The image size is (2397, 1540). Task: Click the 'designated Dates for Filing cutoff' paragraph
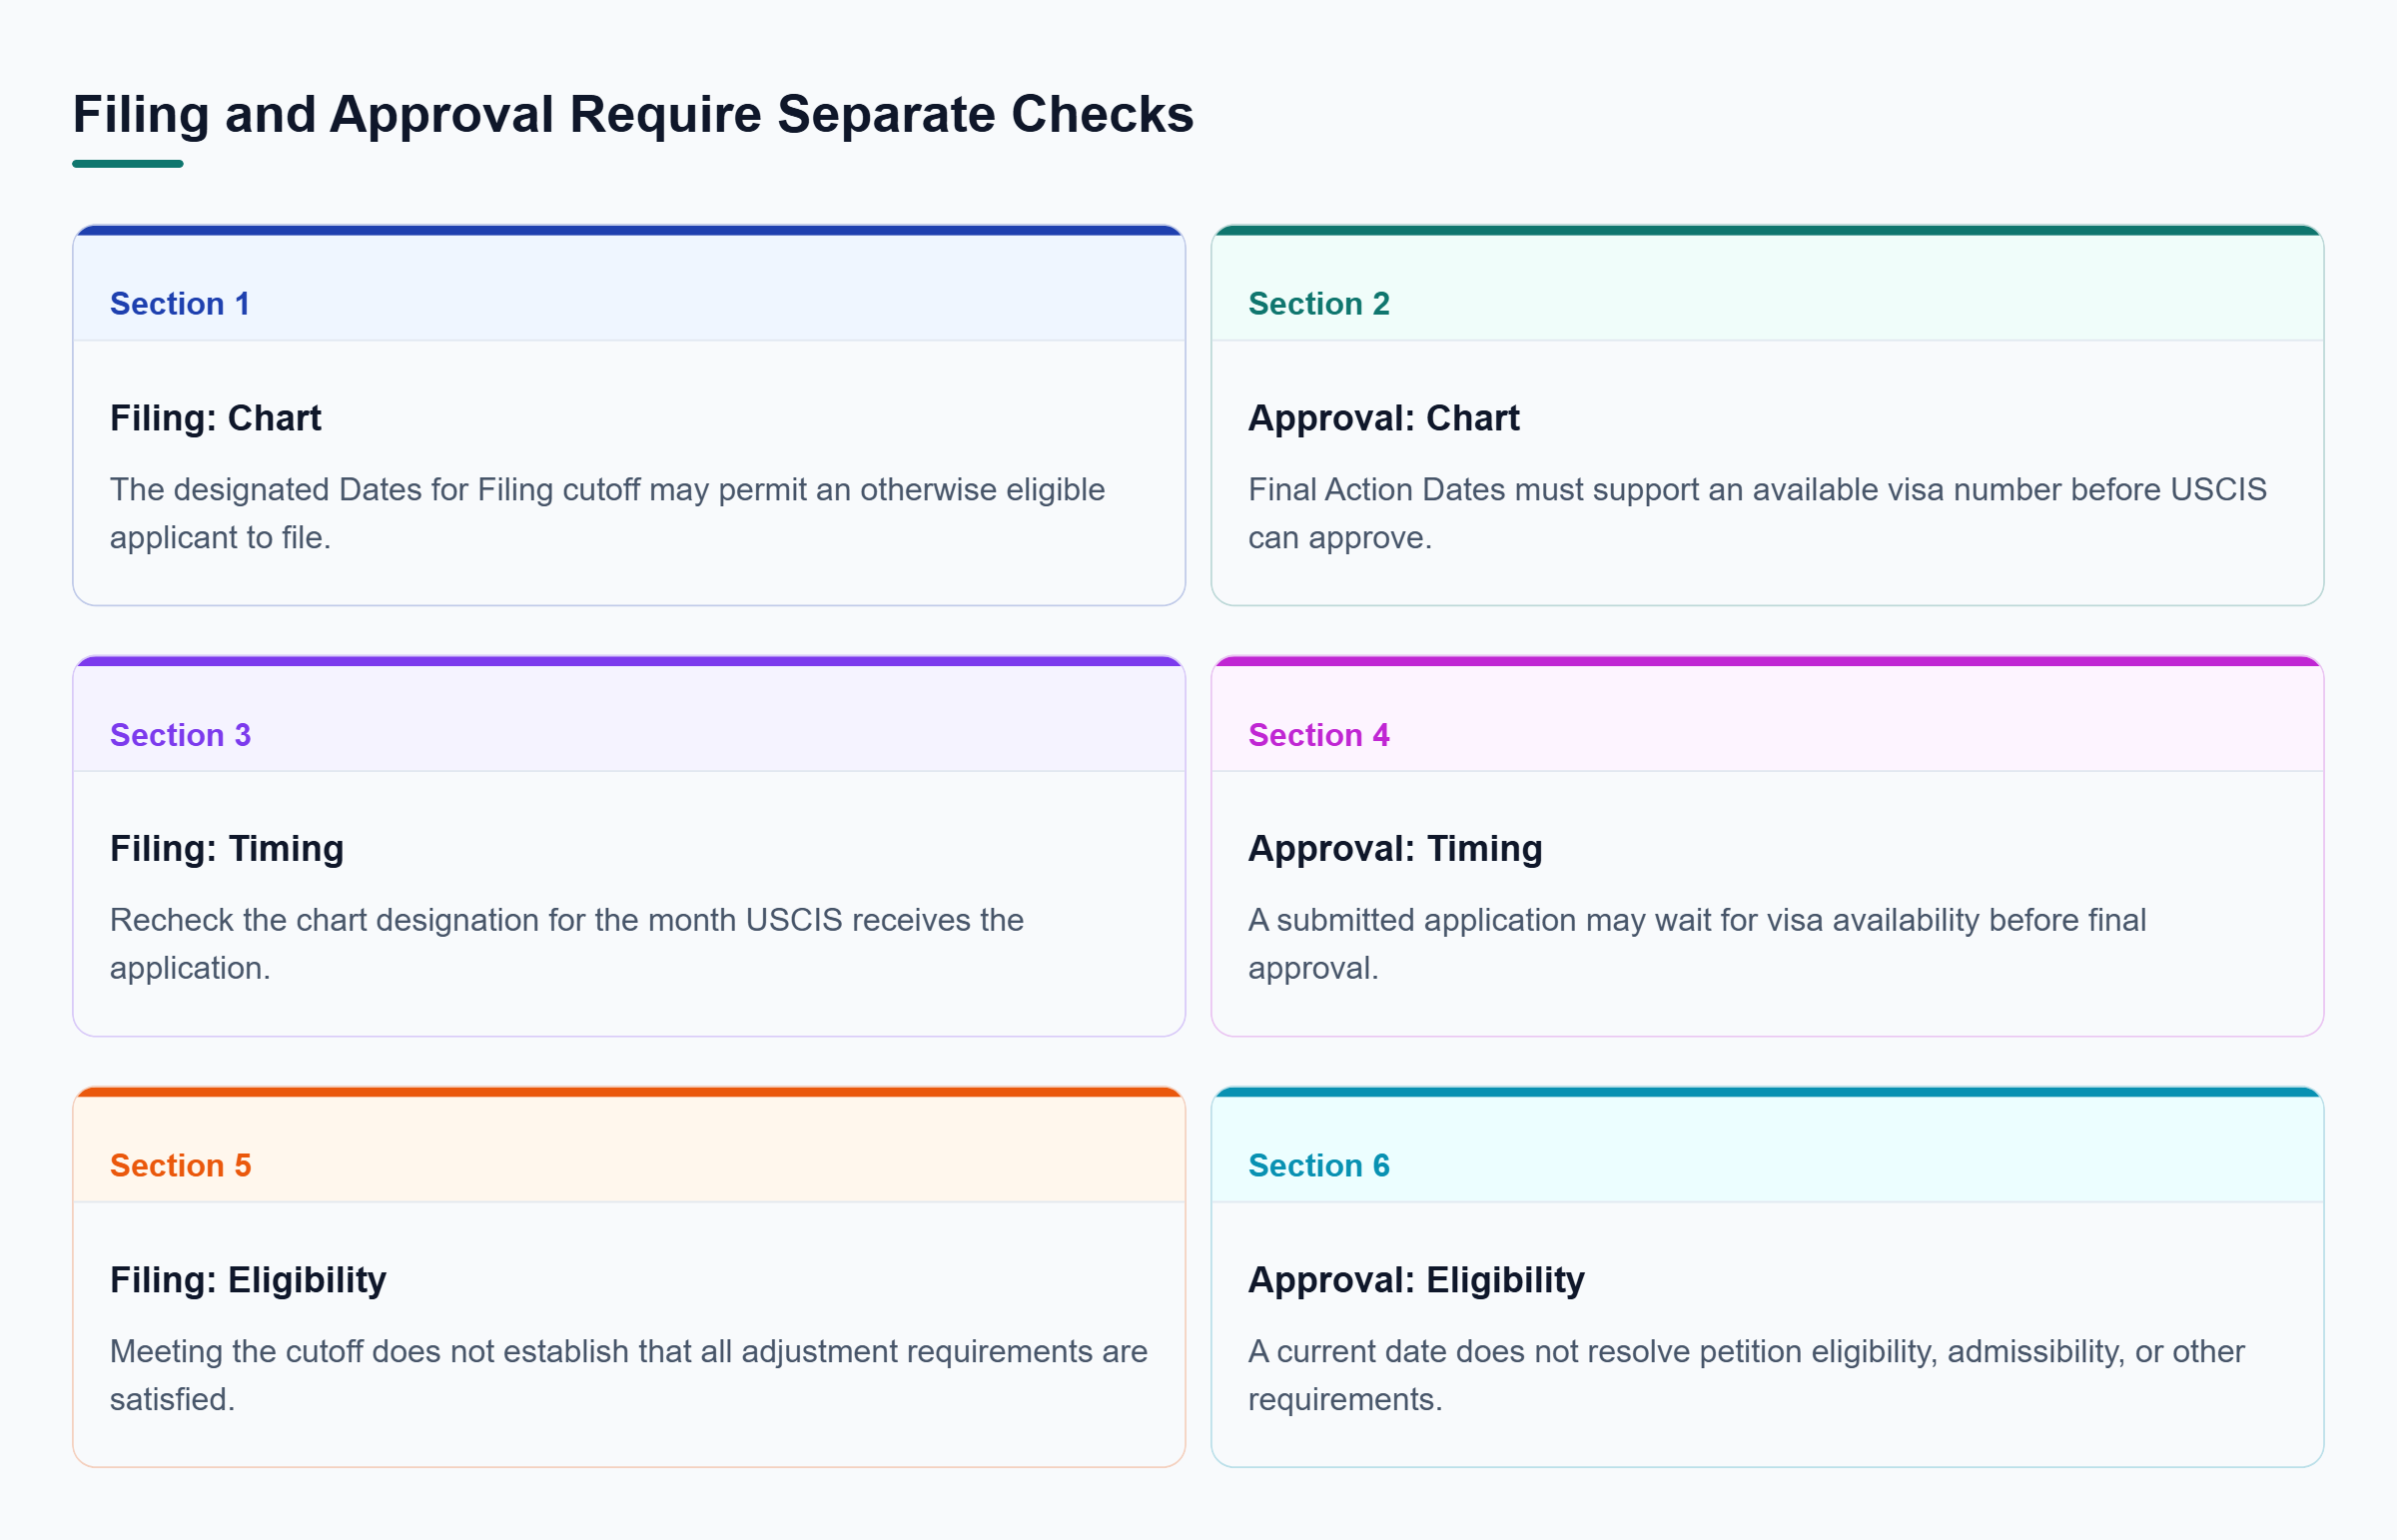coord(607,513)
